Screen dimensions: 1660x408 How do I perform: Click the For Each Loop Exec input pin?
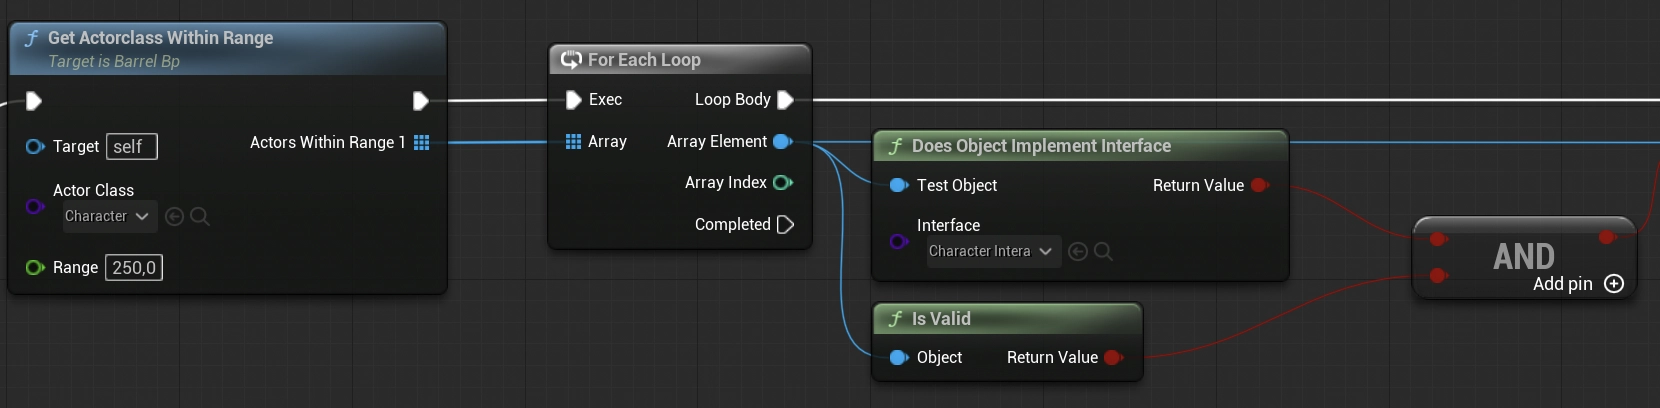(x=573, y=100)
